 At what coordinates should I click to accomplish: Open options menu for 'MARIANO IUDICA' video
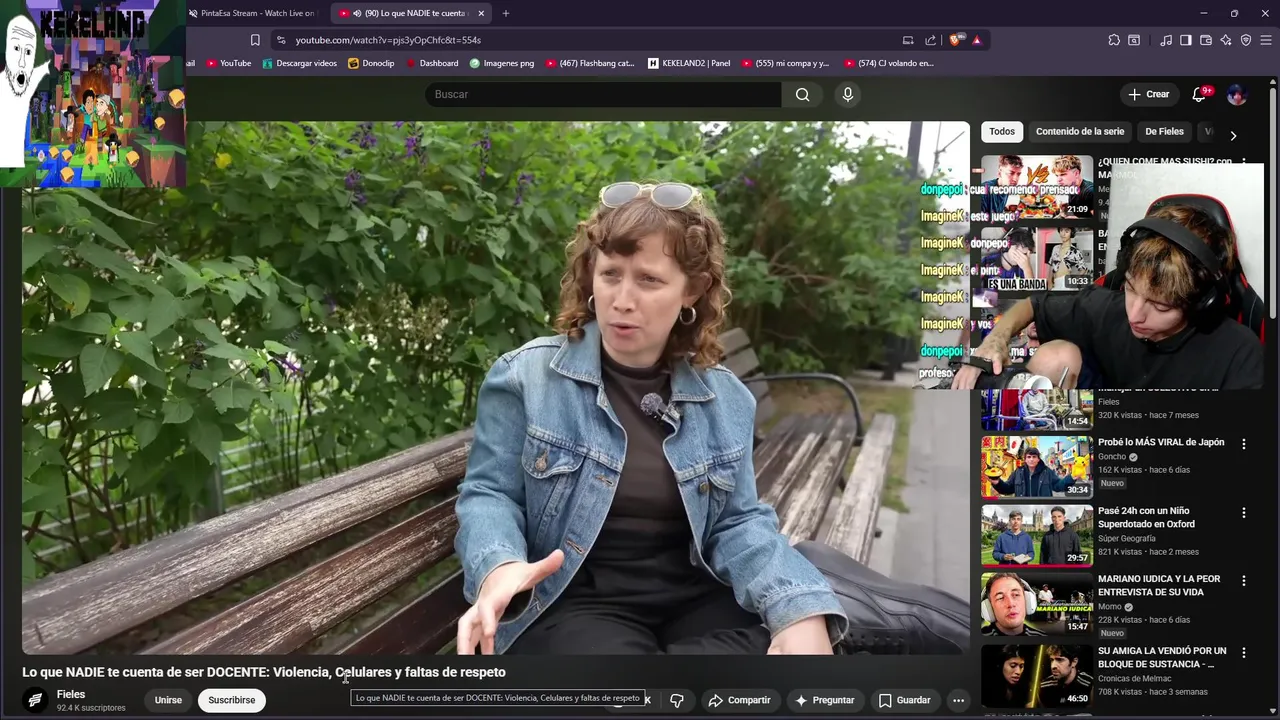click(1244, 581)
